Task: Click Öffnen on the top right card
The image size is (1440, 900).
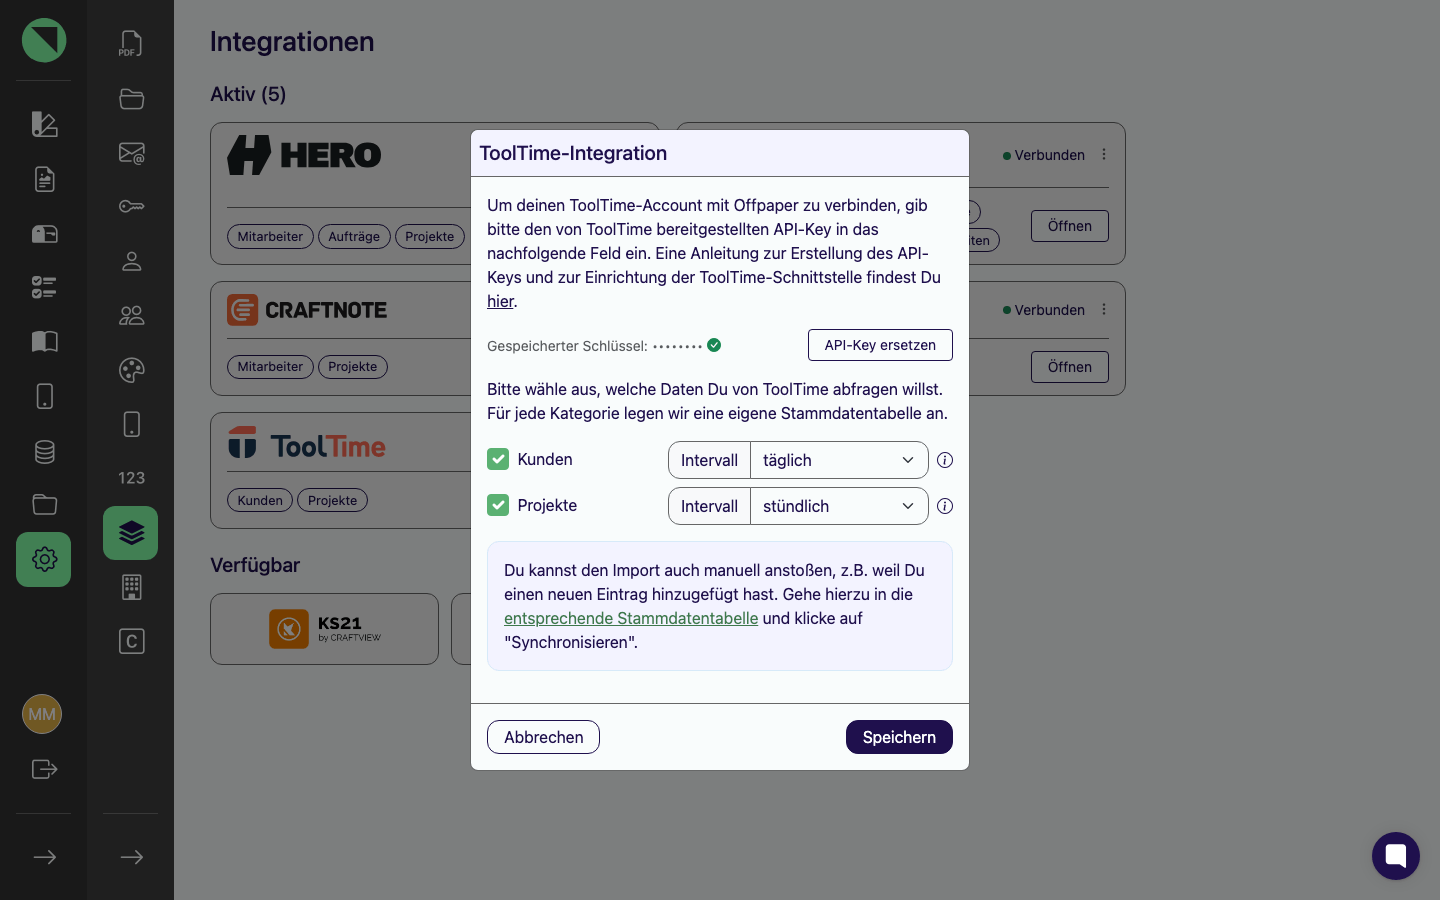Action: coord(1070,226)
